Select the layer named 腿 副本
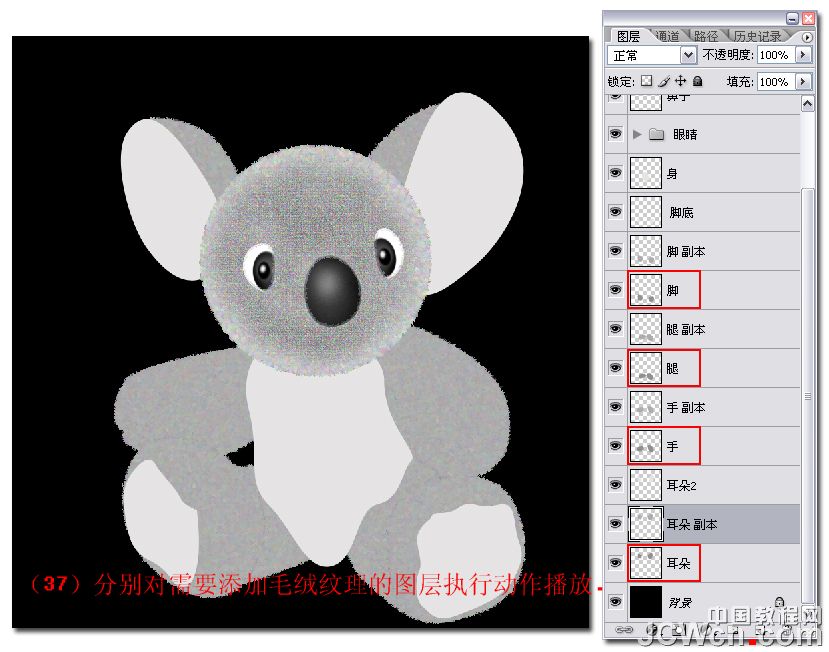Image resolution: width=829 pixels, height=652 pixels. [686, 329]
